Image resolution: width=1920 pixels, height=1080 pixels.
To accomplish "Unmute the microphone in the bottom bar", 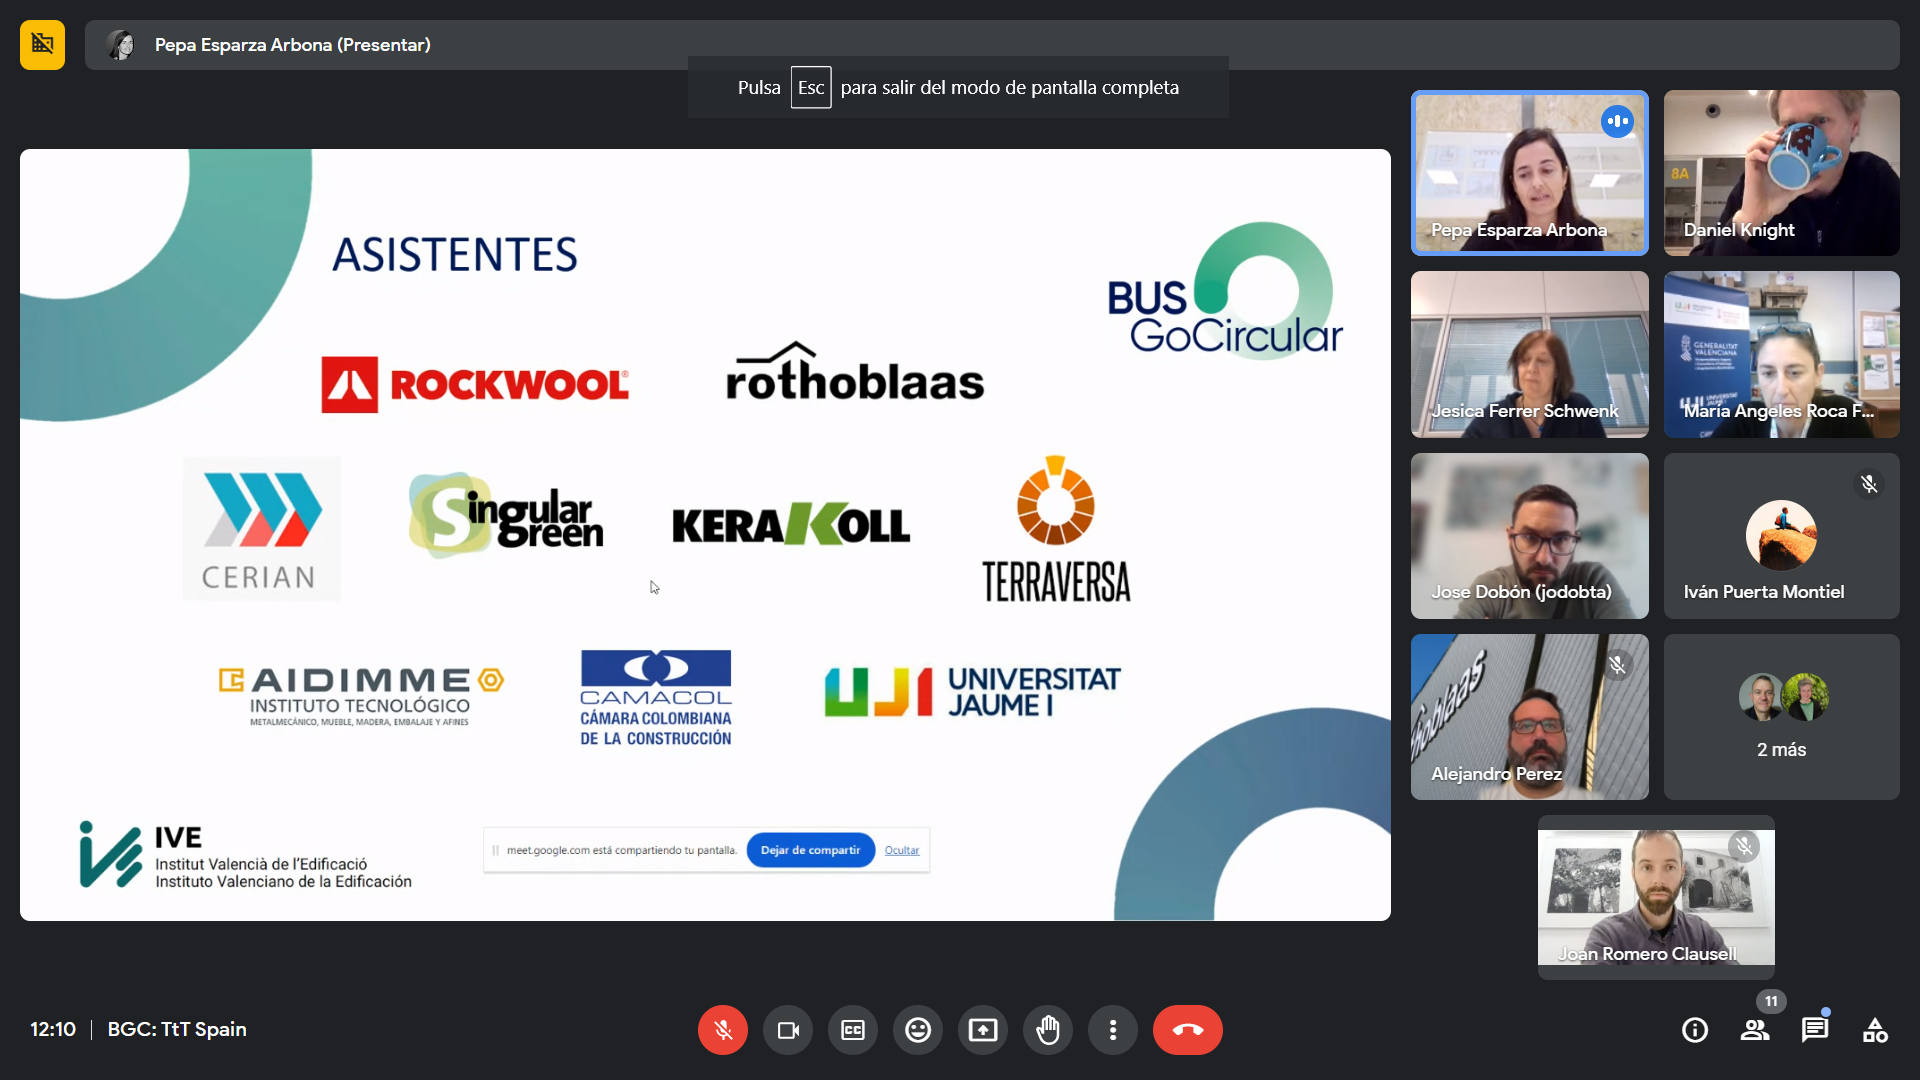I will tap(723, 1030).
